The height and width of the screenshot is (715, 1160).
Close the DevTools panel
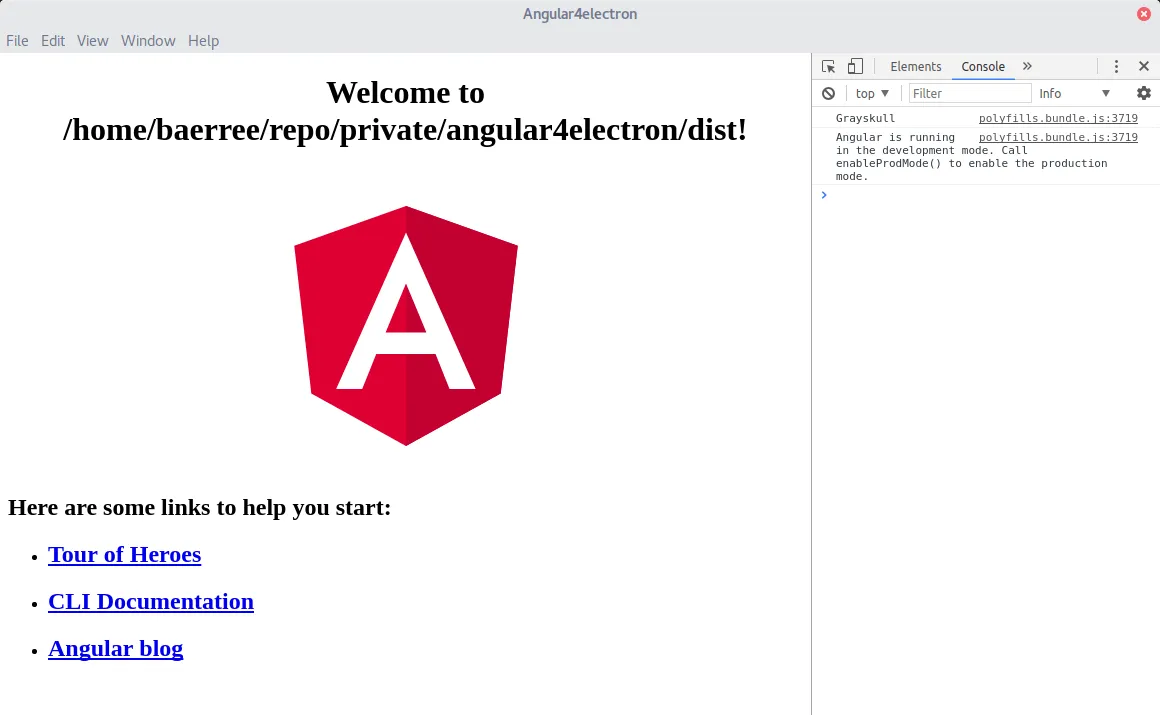[x=1143, y=66]
